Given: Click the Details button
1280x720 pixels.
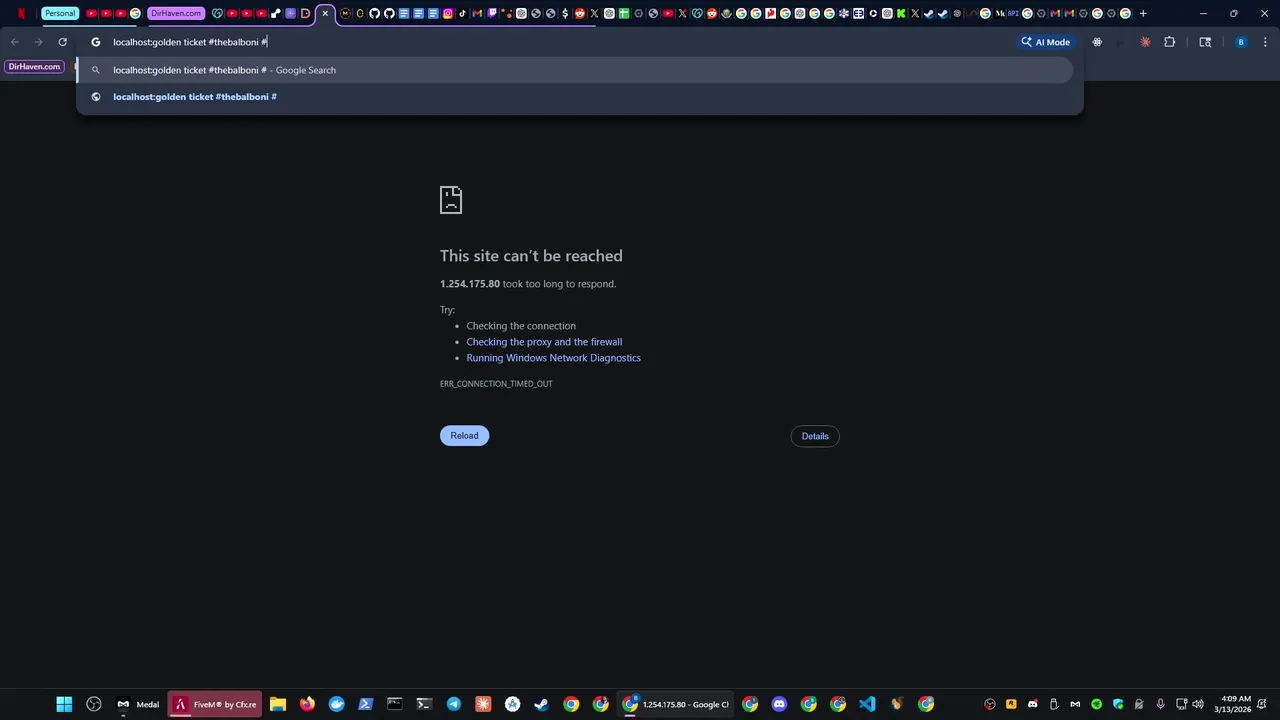Looking at the screenshot, I should click(x=815, y=436).
